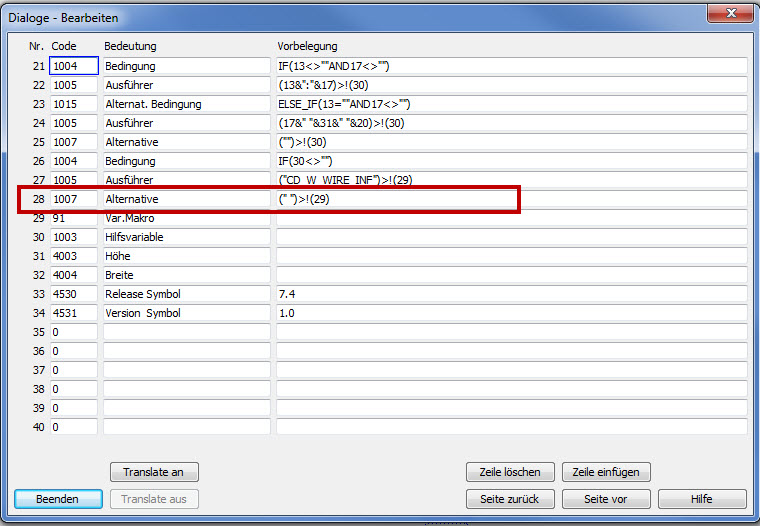
Task: Click the Beenden button
Action: [x=58, y=499]
